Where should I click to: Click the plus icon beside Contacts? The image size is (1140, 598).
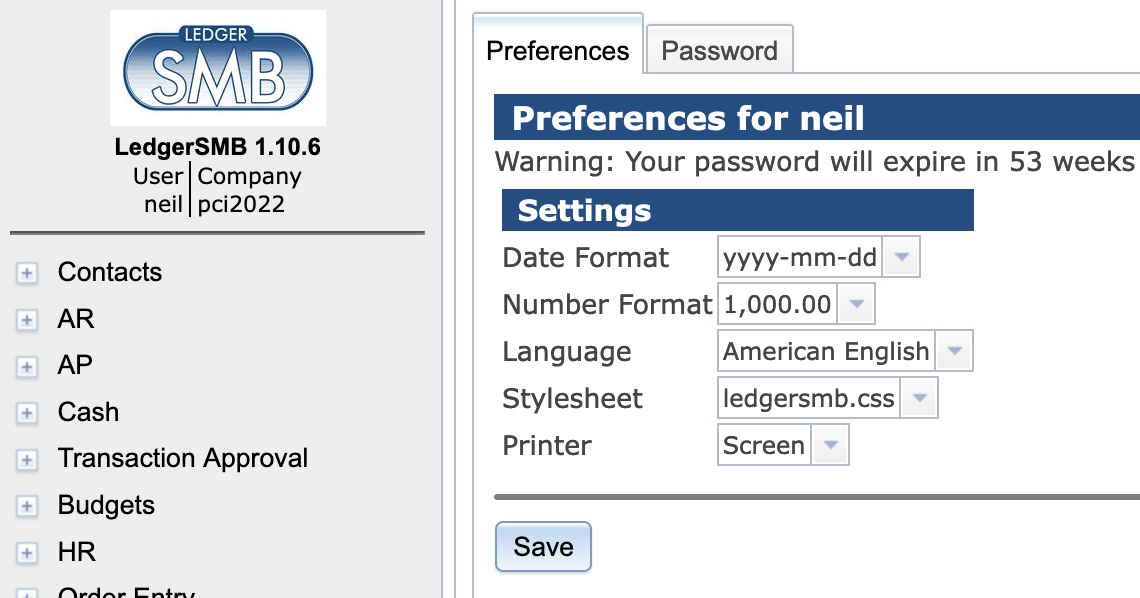pos(26,273)
